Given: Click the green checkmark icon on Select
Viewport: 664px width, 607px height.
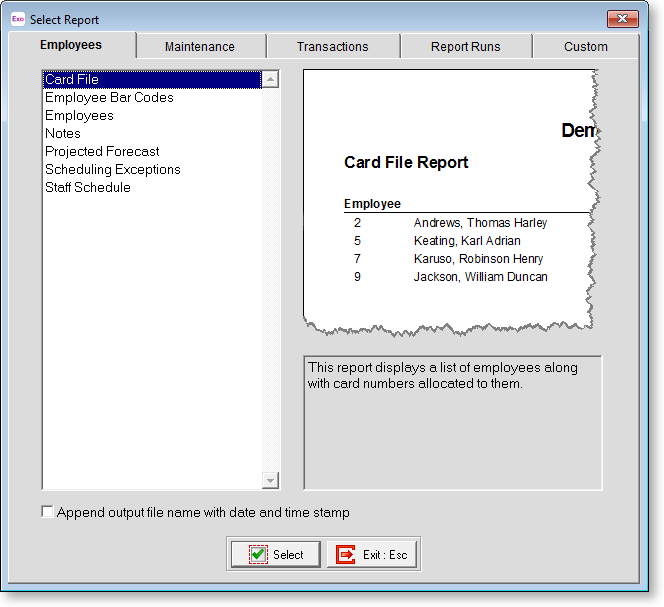Looking at the screenshot, I should click(x=258, y=554).
